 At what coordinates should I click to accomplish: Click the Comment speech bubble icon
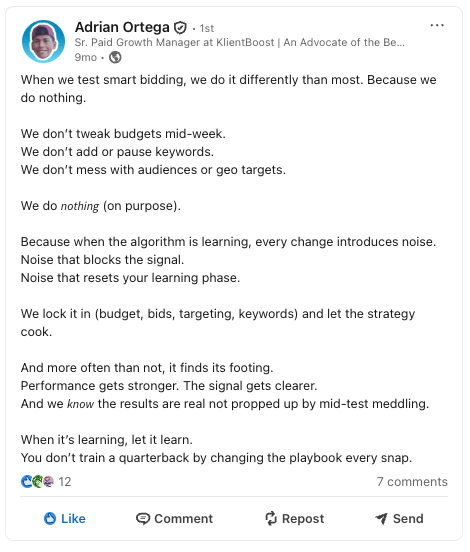click(x=143, y=519)
